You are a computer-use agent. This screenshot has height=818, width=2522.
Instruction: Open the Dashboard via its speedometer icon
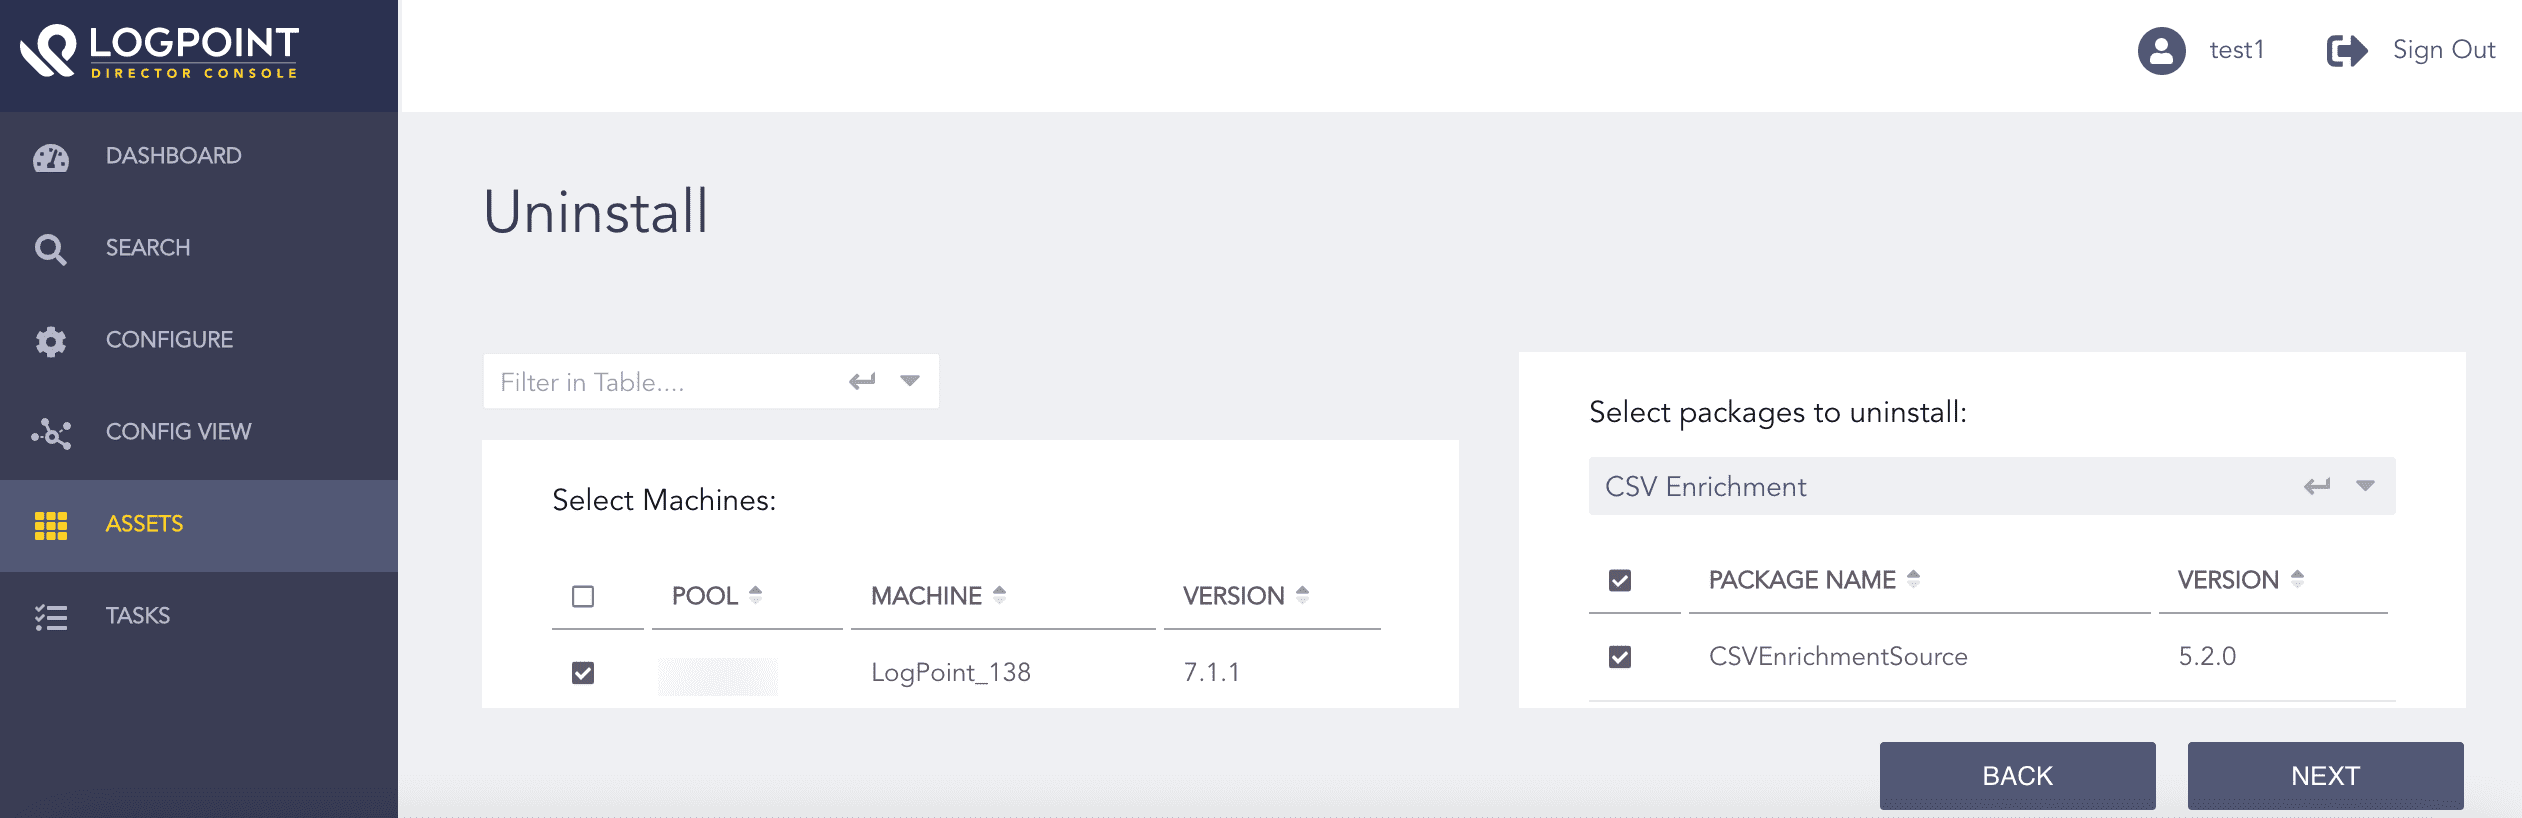click(x=50, y=157)
